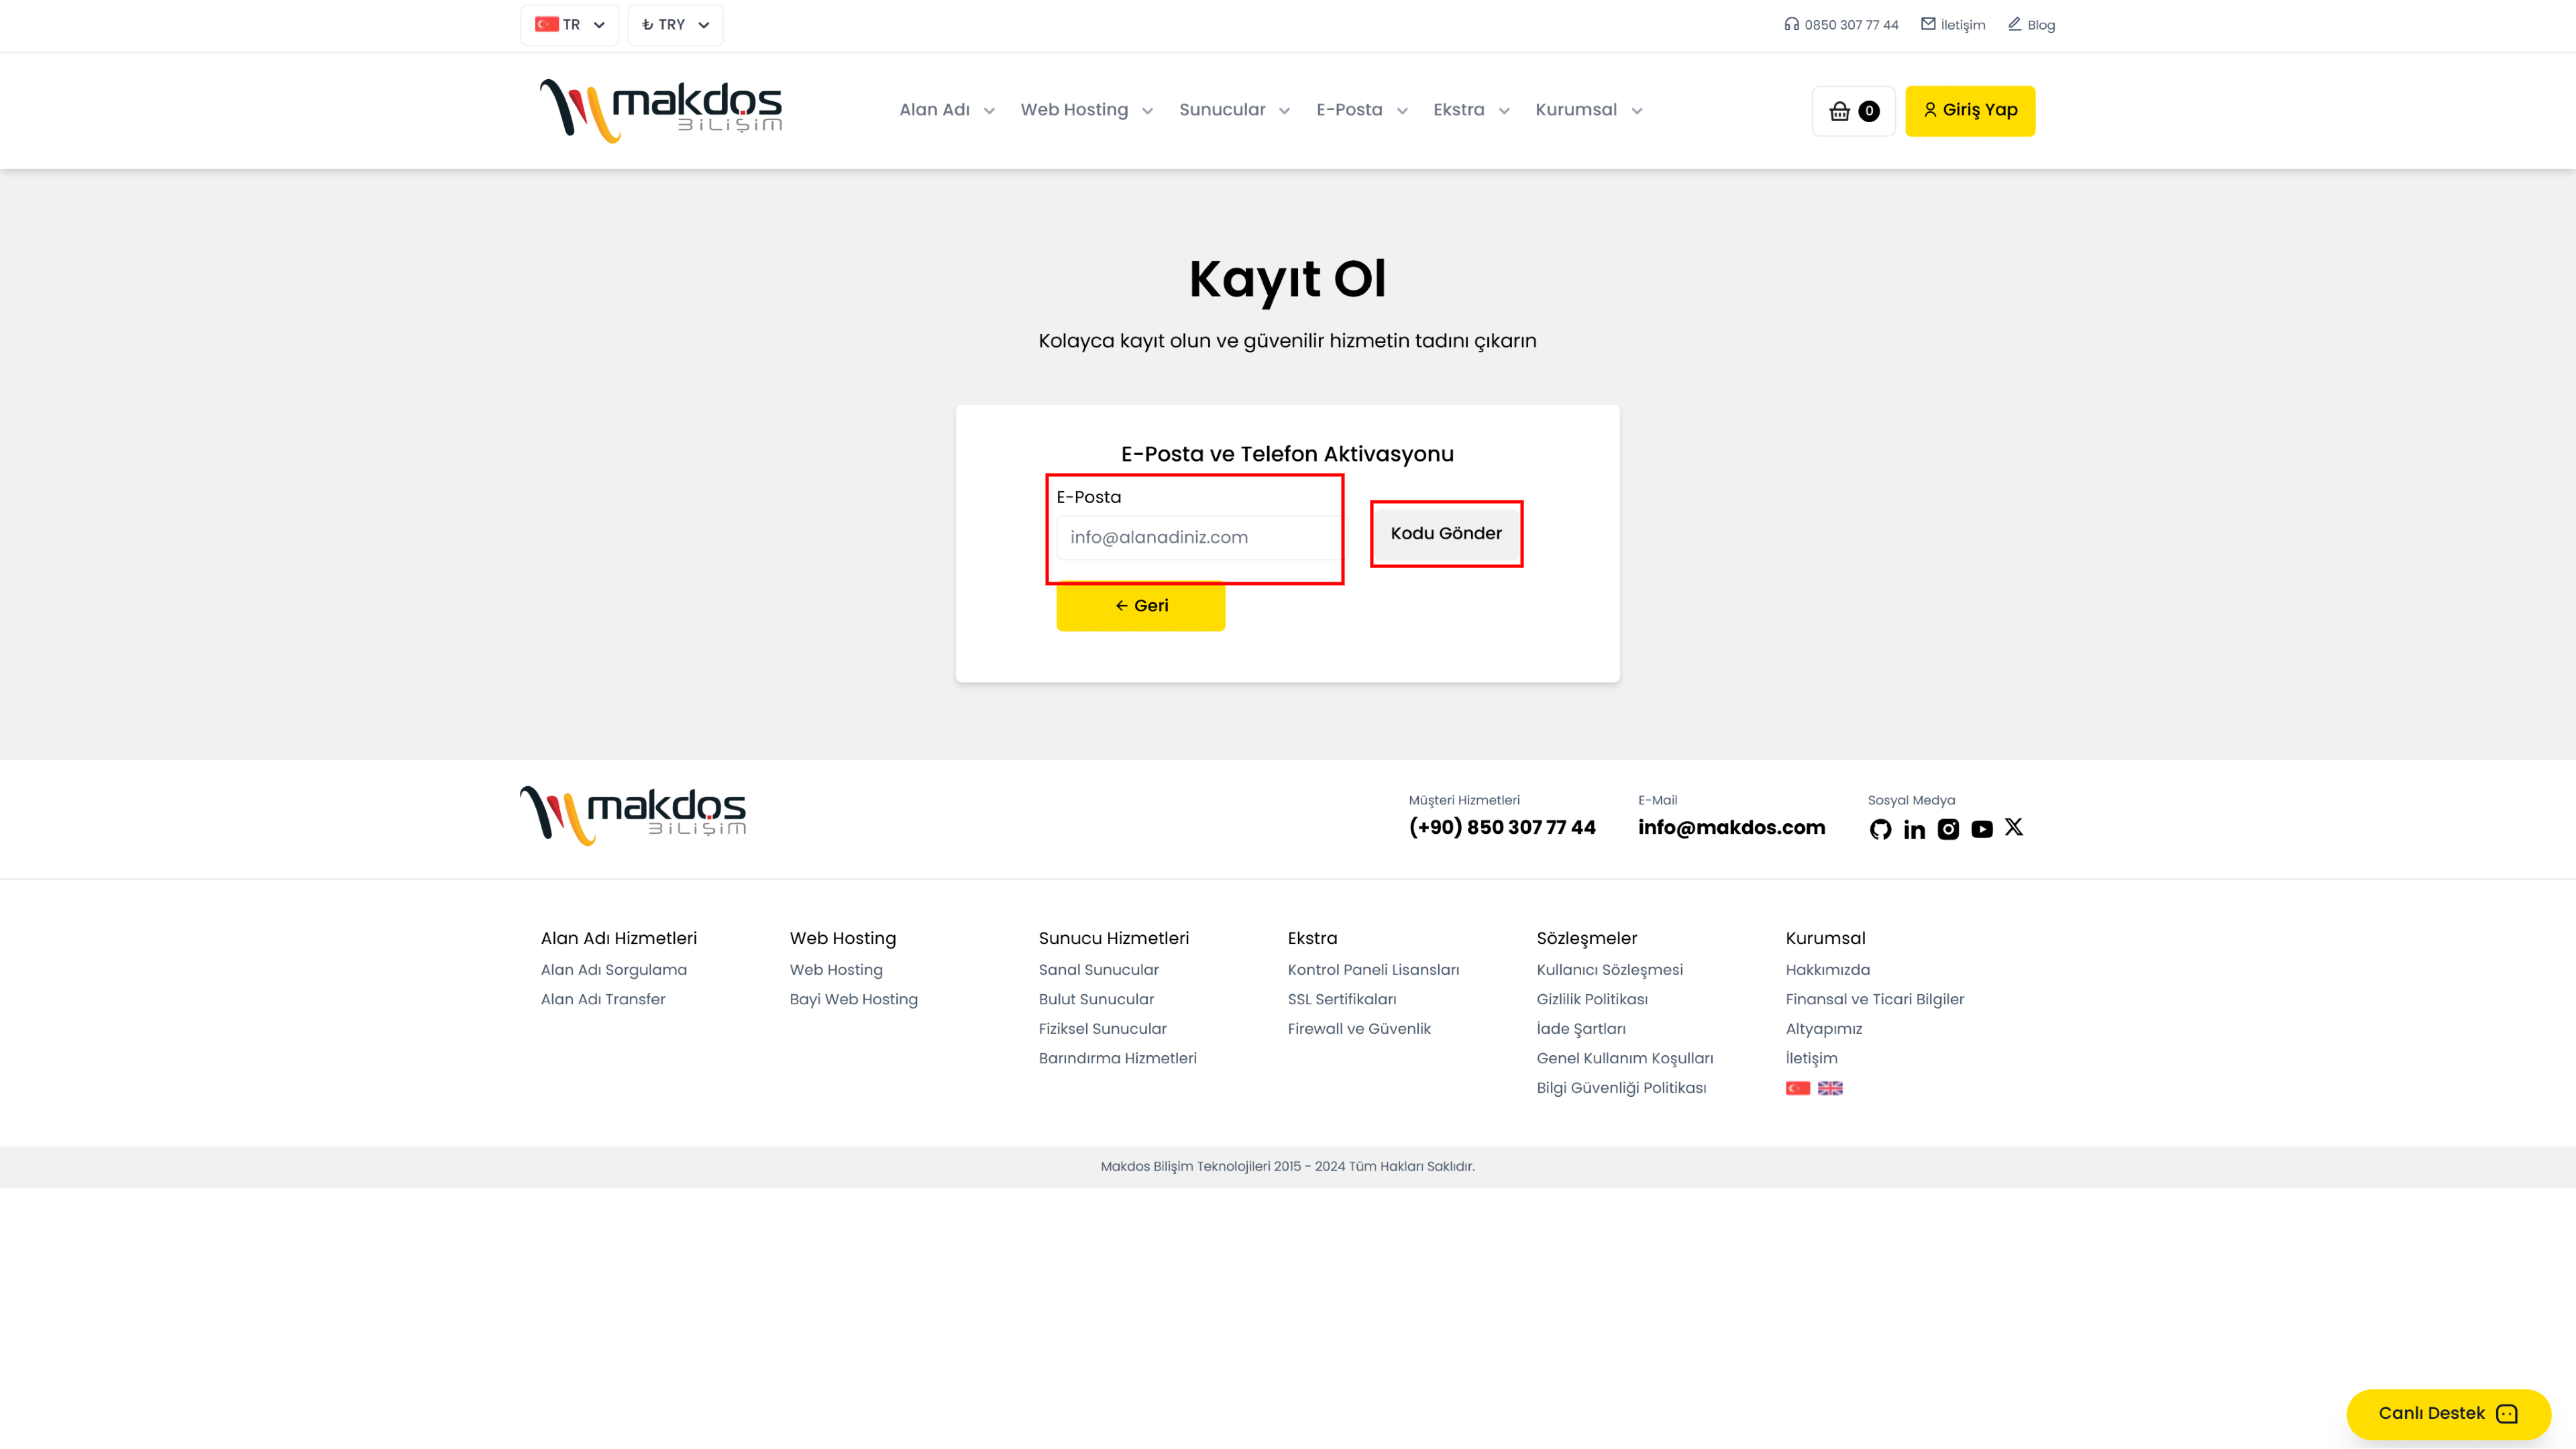Click the 'Sözleşmeler' footer heading

[x=1586, y=939]
